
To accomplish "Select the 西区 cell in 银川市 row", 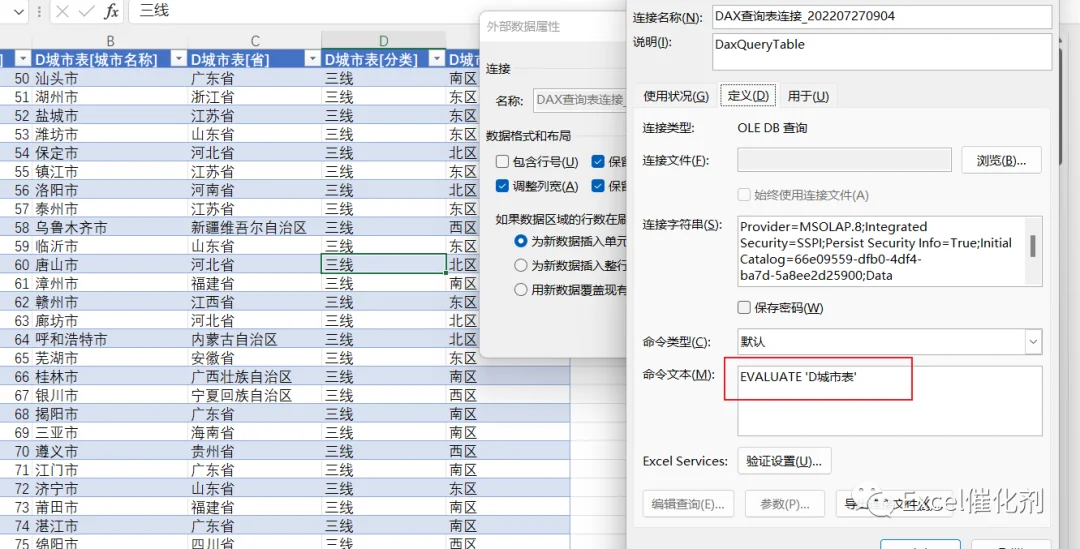I will pyautogui.click(x=508, y=395).
